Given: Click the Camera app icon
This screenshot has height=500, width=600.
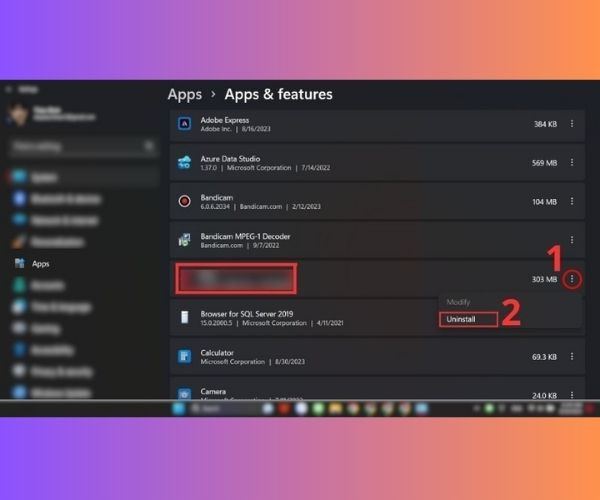Looking at the screenshot, I should (x=184, y=394).
